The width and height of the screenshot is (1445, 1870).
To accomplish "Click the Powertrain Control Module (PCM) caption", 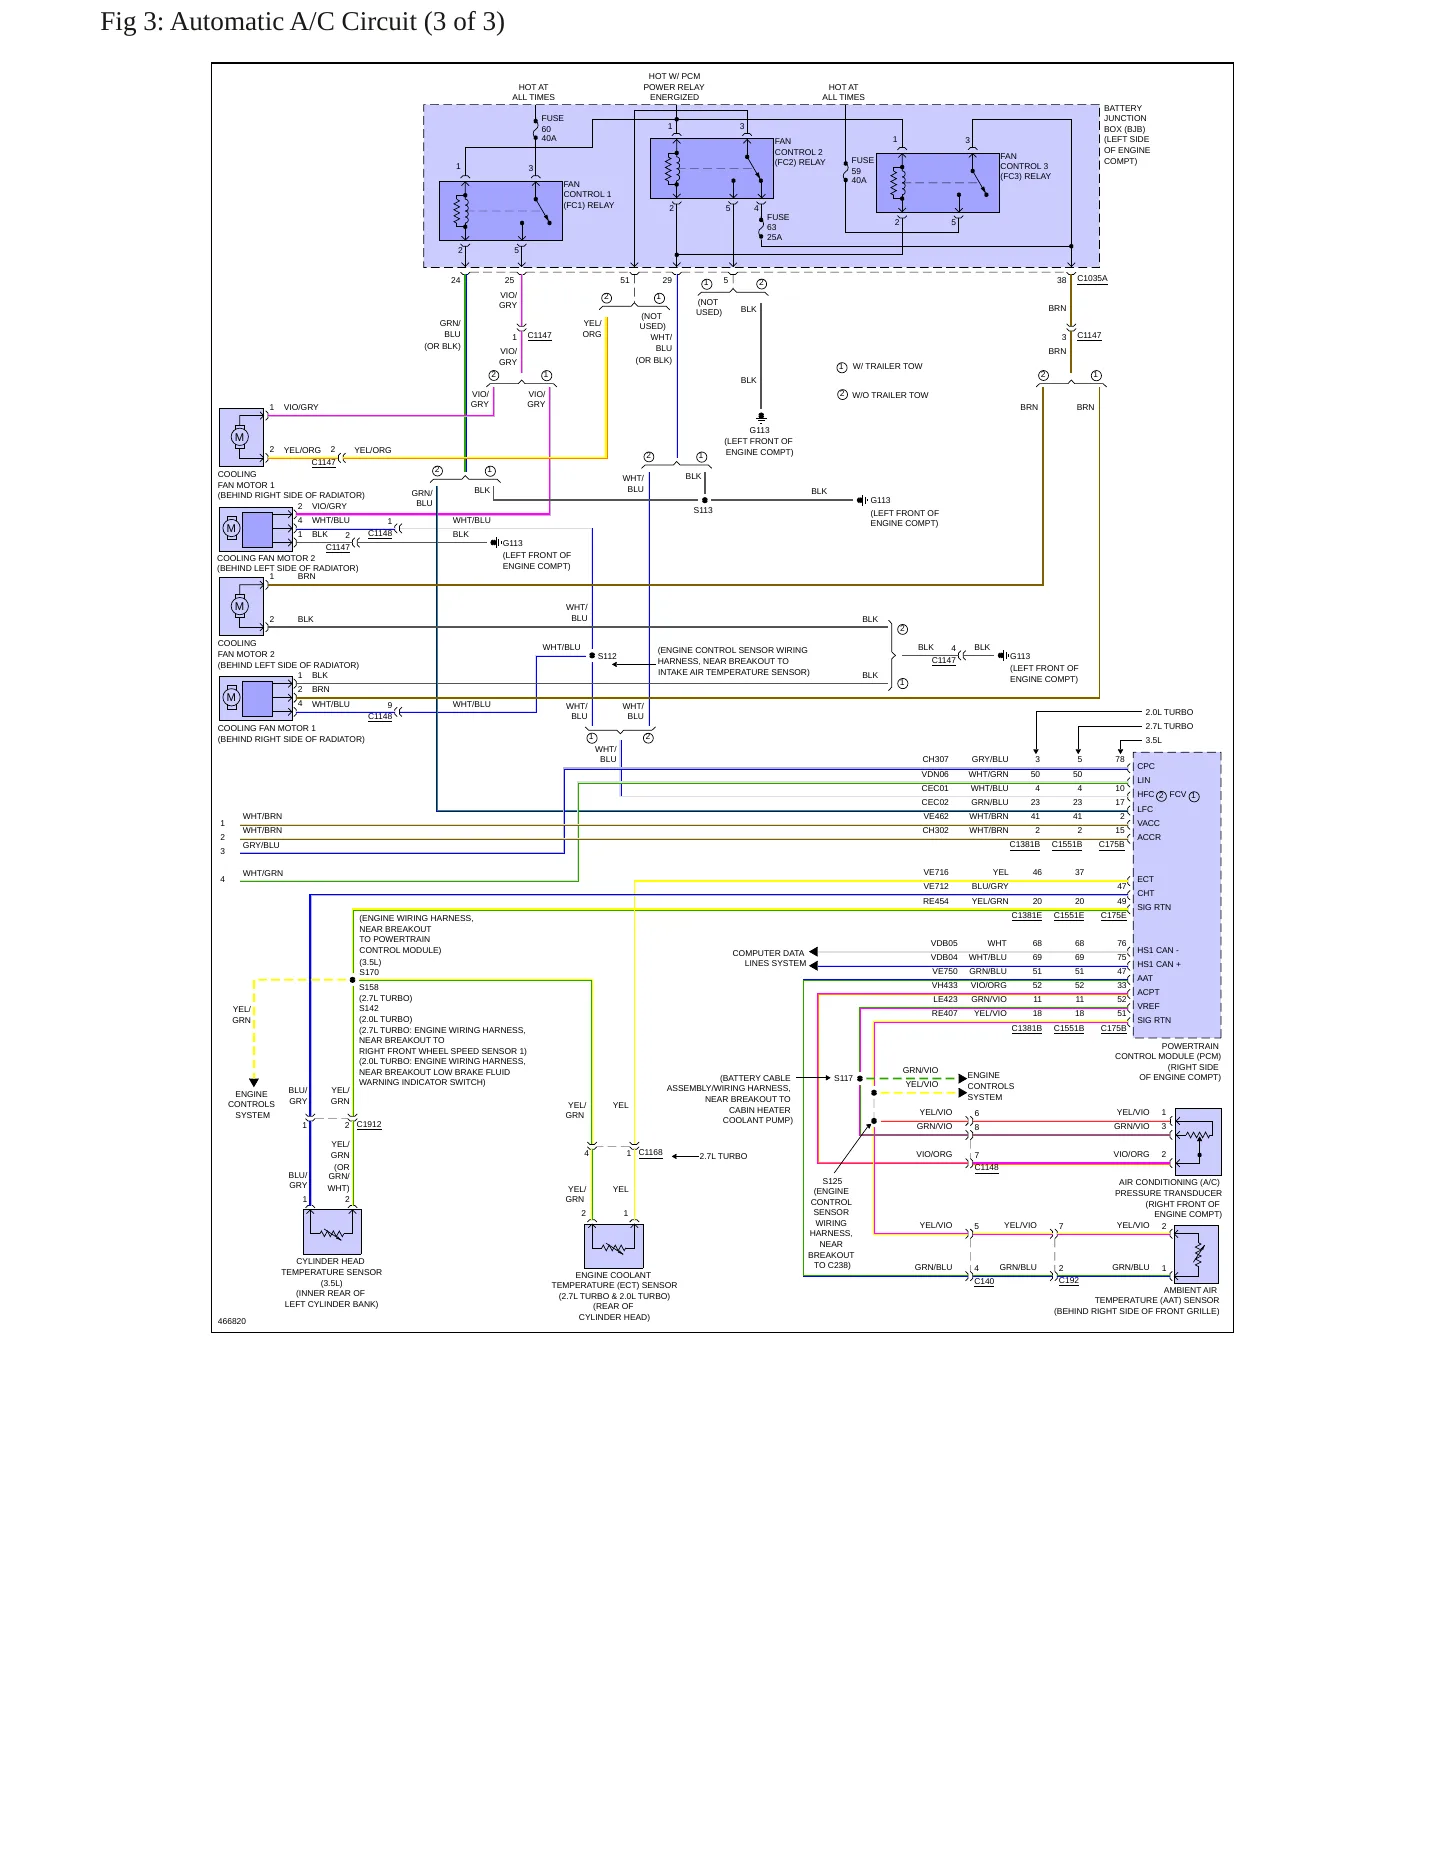I will [x=1168, y=1062].
